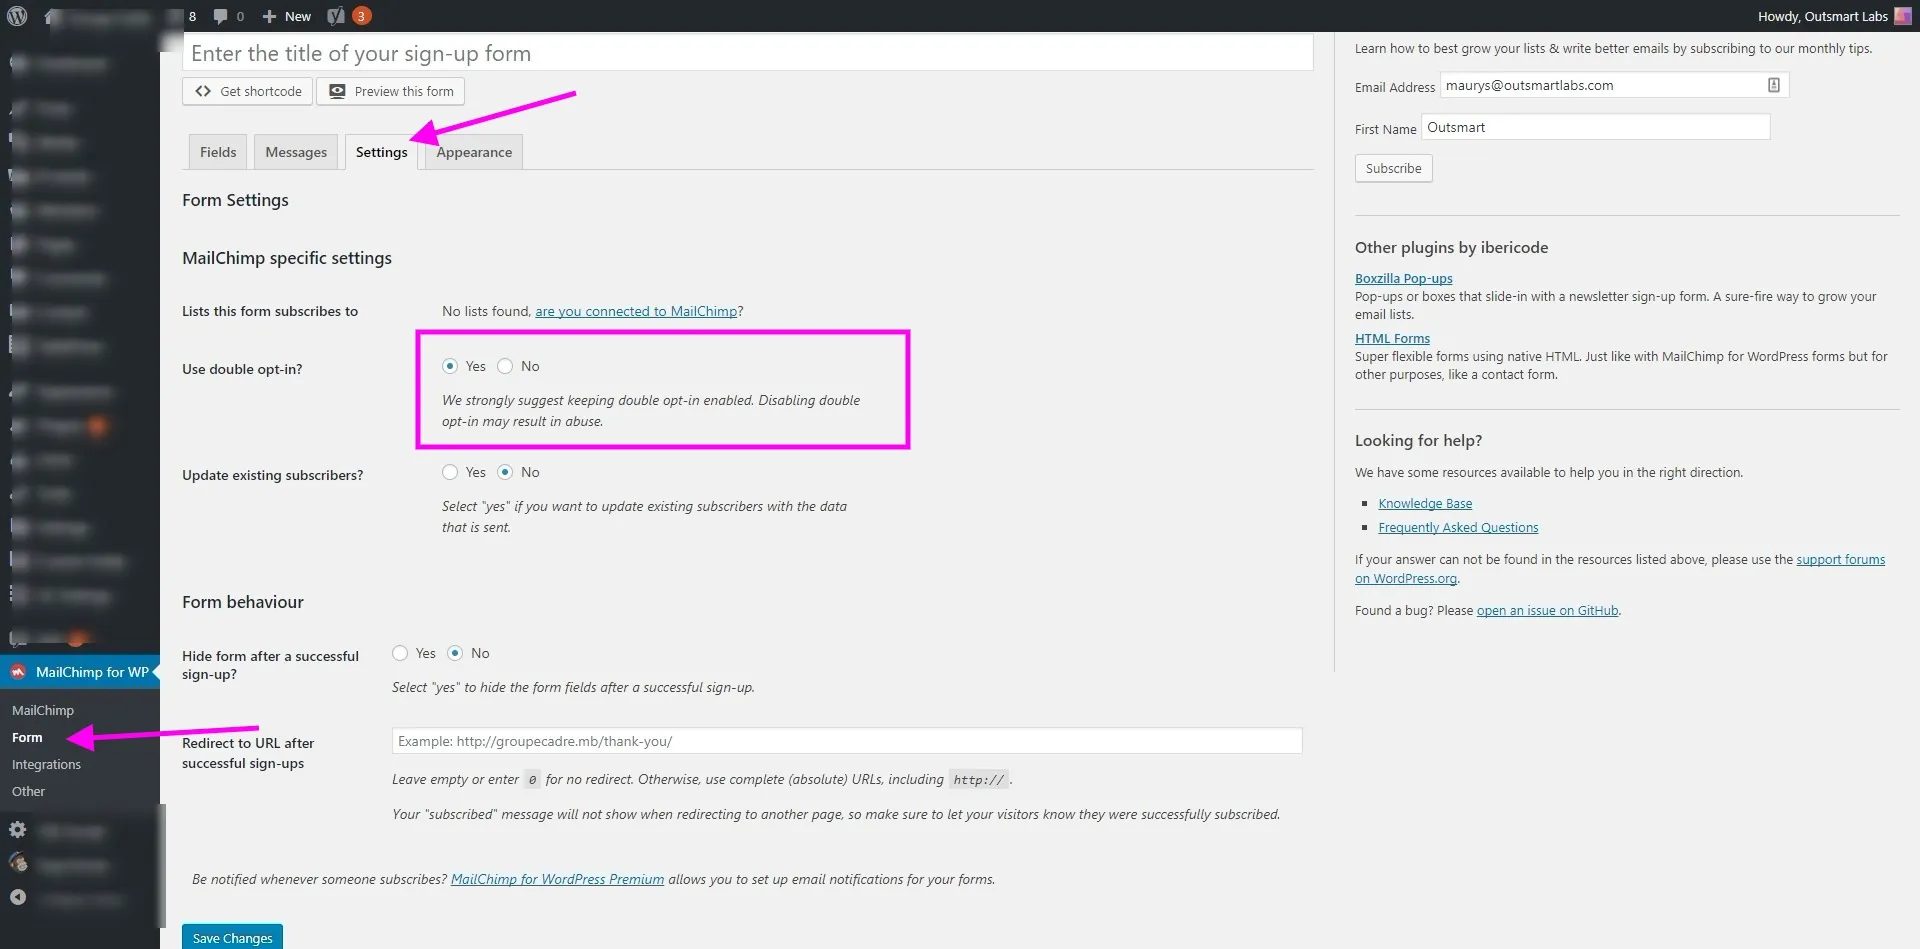Click the user avatar beside Howdy

1903,16
